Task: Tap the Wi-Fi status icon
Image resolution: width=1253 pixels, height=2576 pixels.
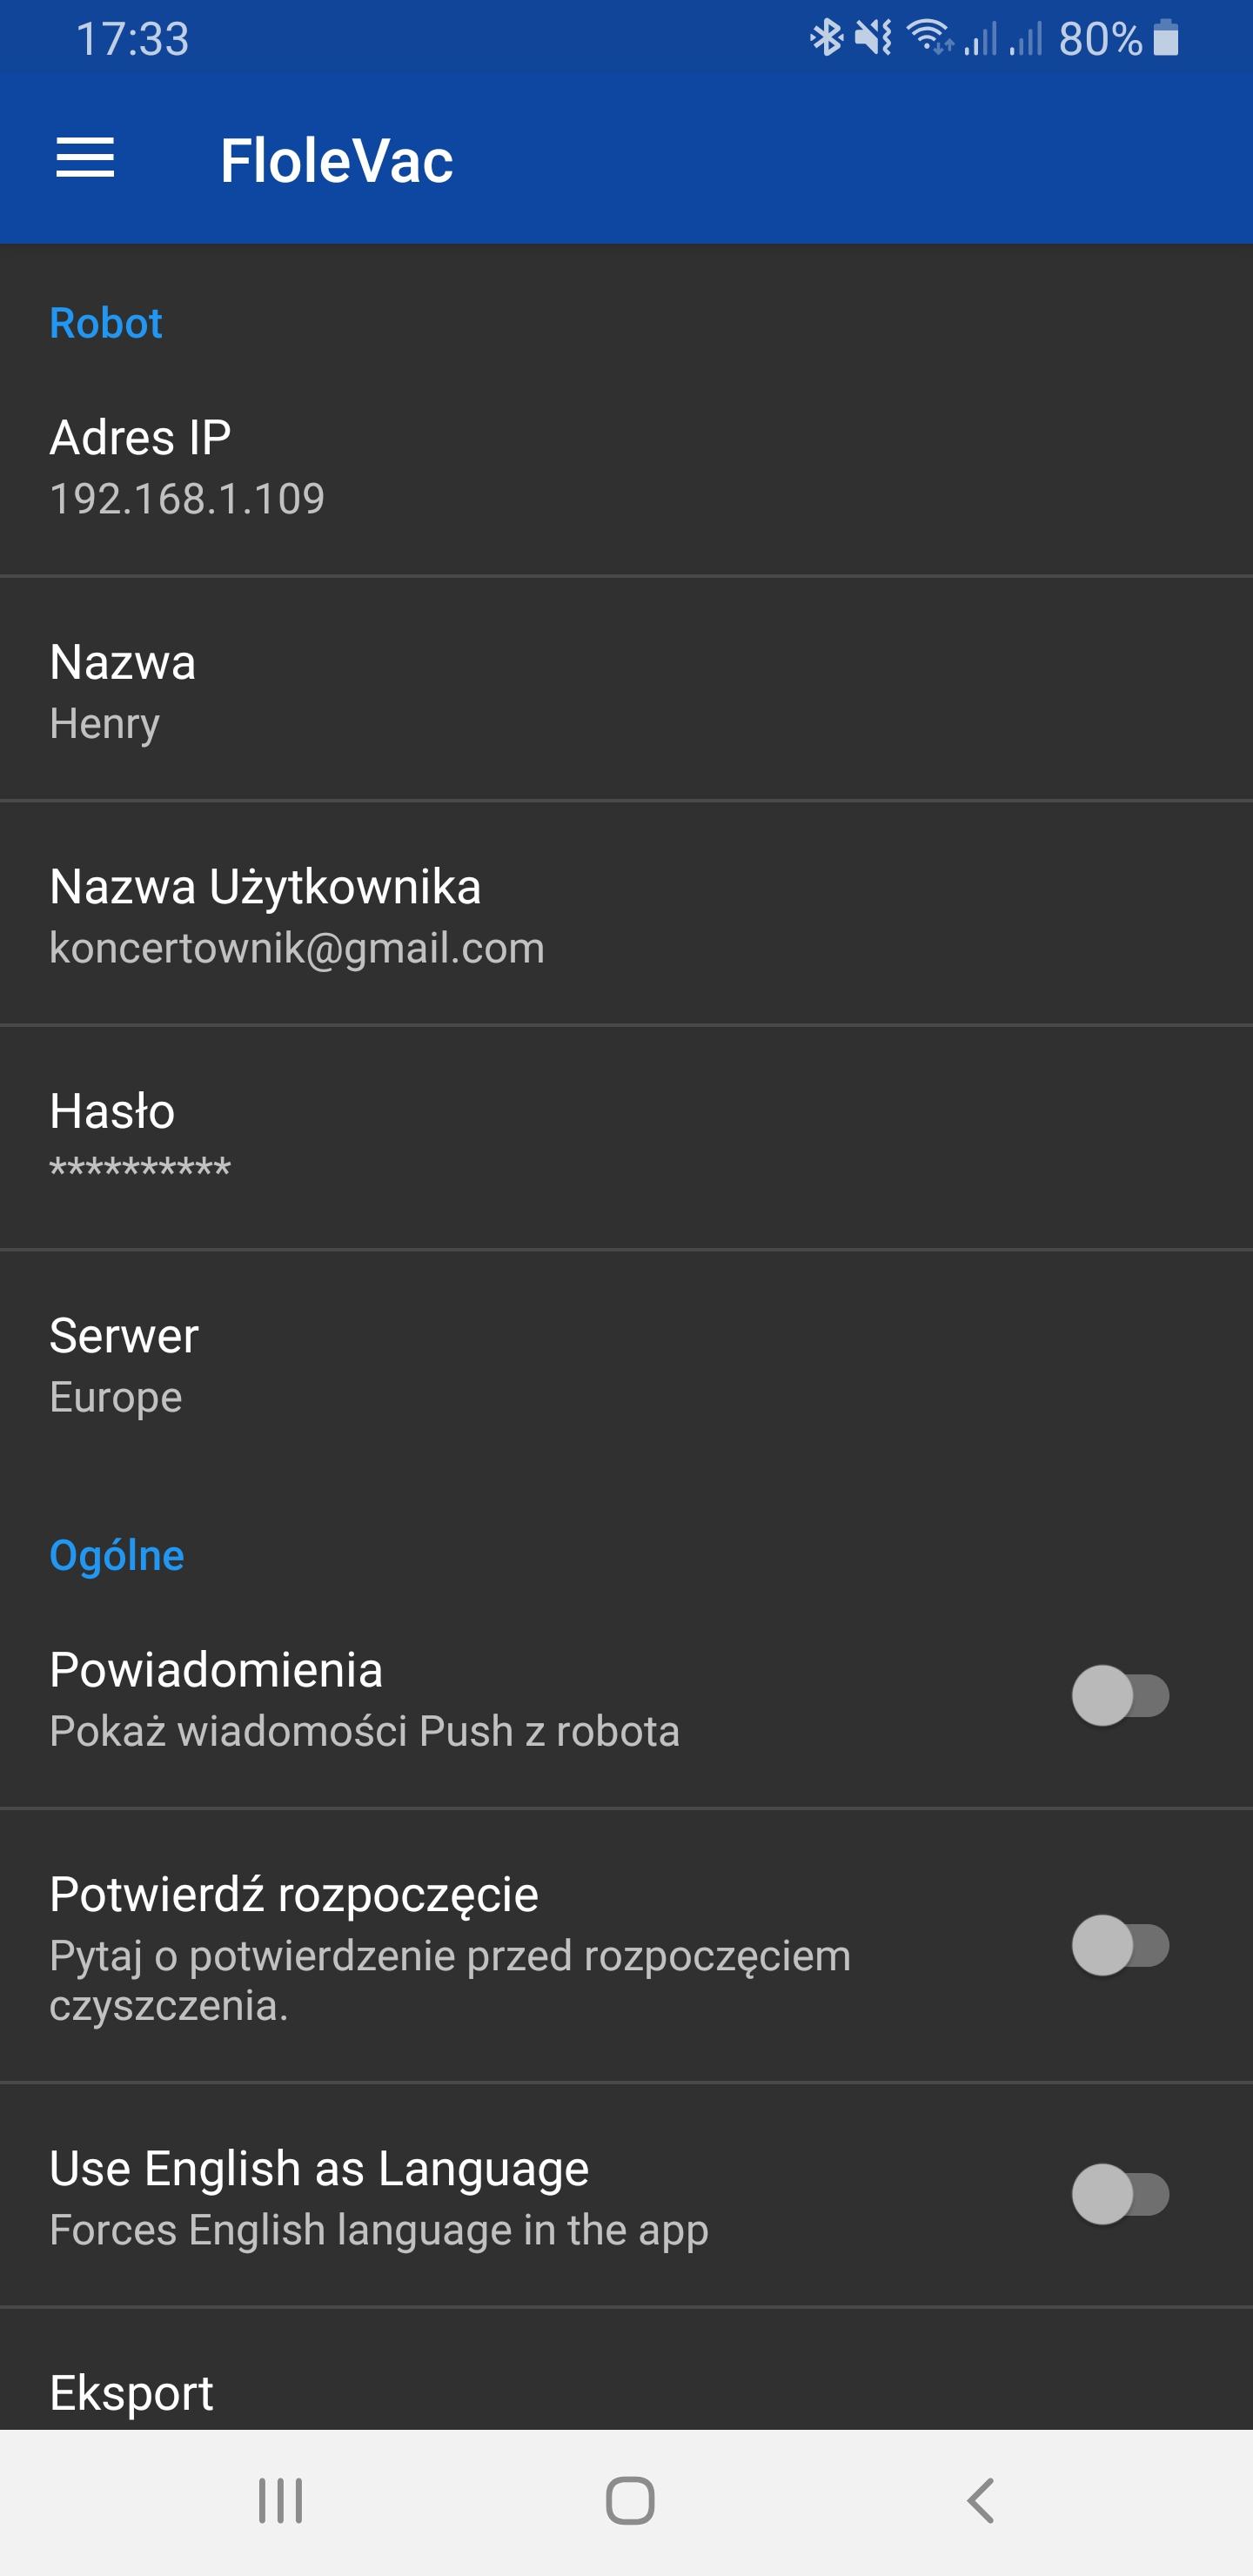Action: click(x=929, y=39)
